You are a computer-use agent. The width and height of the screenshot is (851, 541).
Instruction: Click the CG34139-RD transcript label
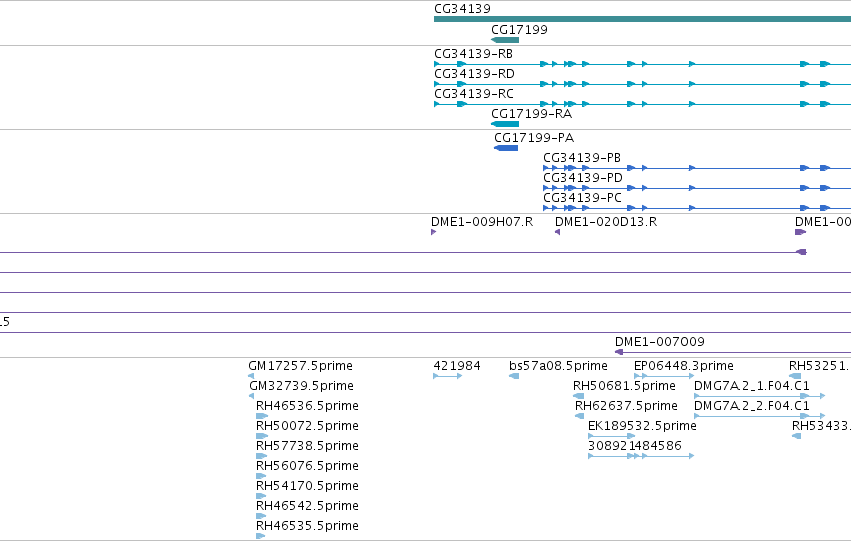coord(474,74)
